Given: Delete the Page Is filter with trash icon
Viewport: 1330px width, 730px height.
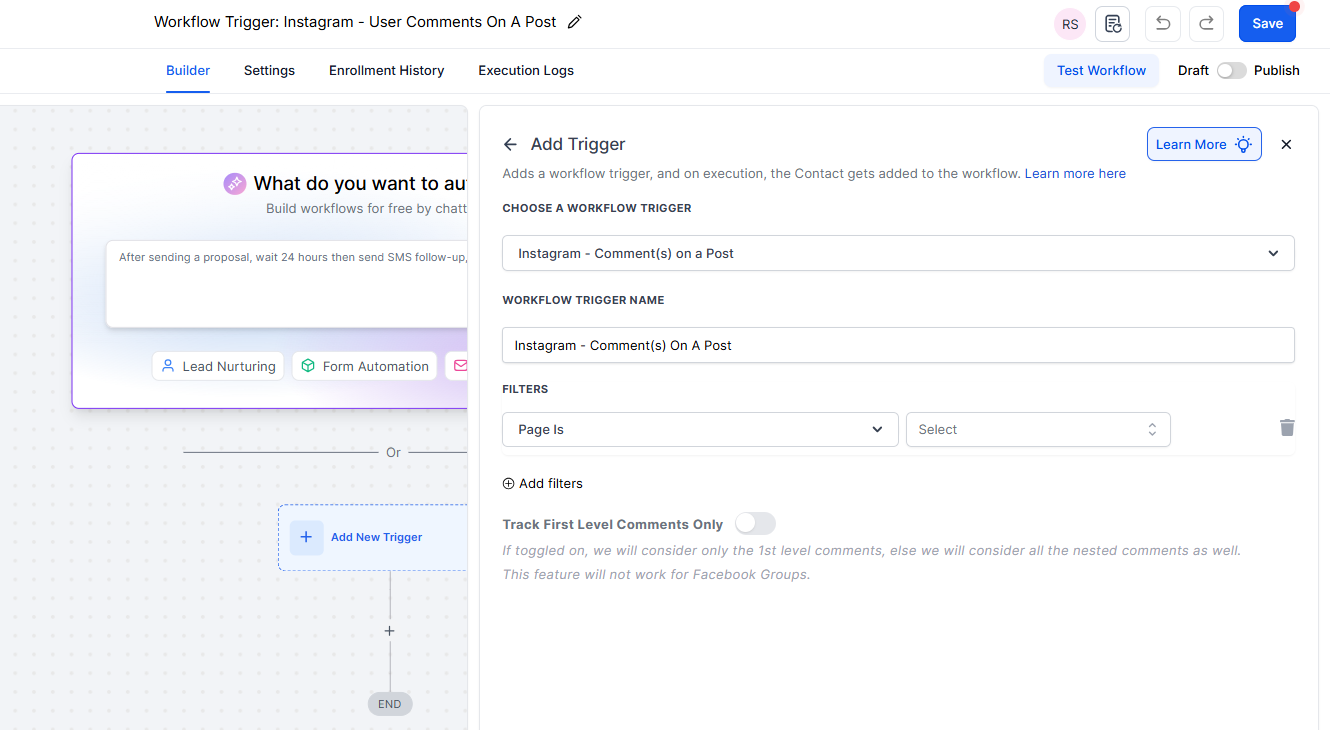Looking at the screenshot, I should click(x=1287, y=428).
